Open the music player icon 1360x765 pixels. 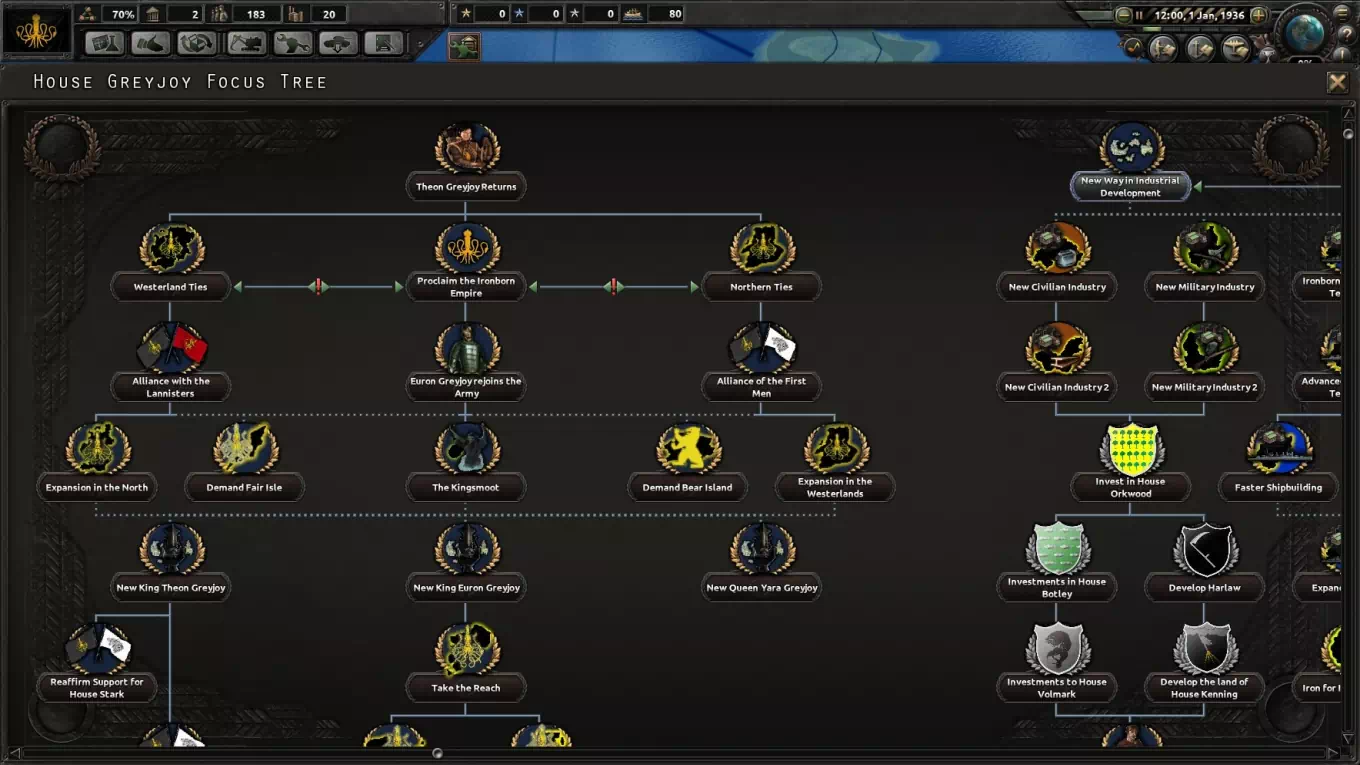pyautogui.click(x=1133, y=47)
